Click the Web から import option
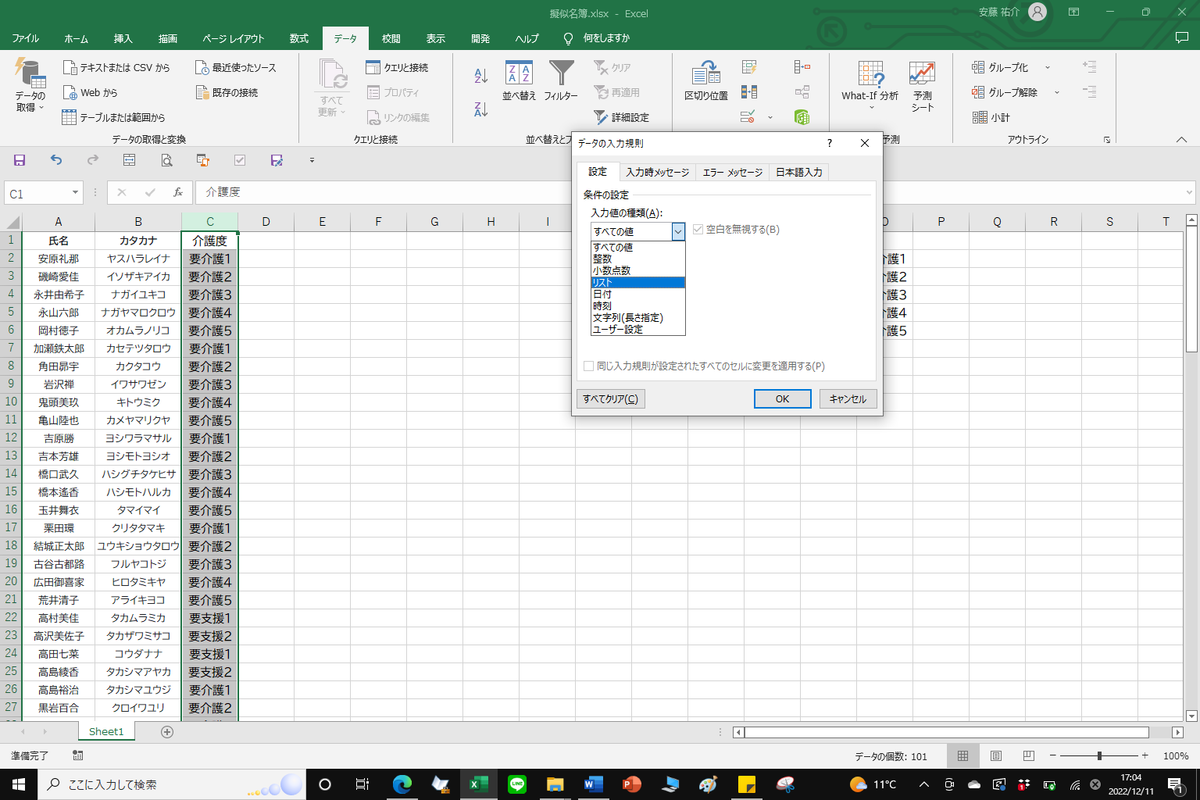This screenshot has width=1200, height=800. click(x=89, y=92)
